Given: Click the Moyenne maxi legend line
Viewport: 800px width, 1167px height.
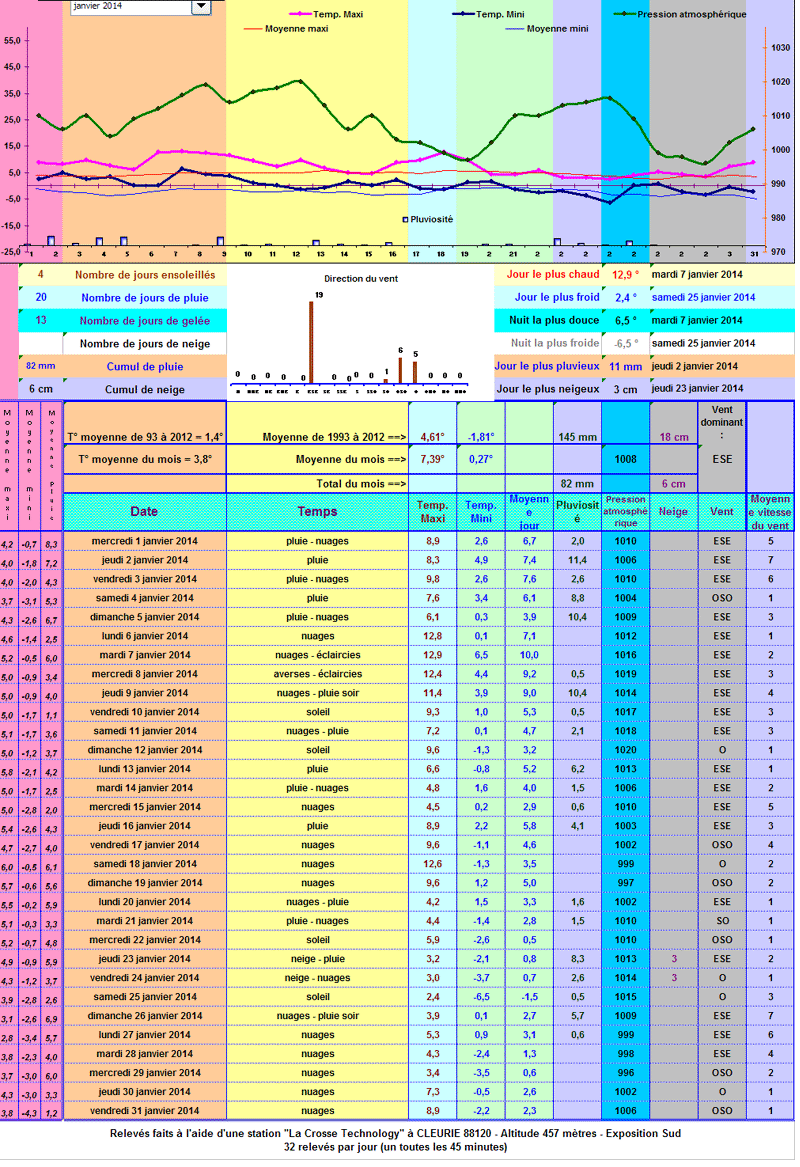Looking at the screenshot, I should coord(253,29).
